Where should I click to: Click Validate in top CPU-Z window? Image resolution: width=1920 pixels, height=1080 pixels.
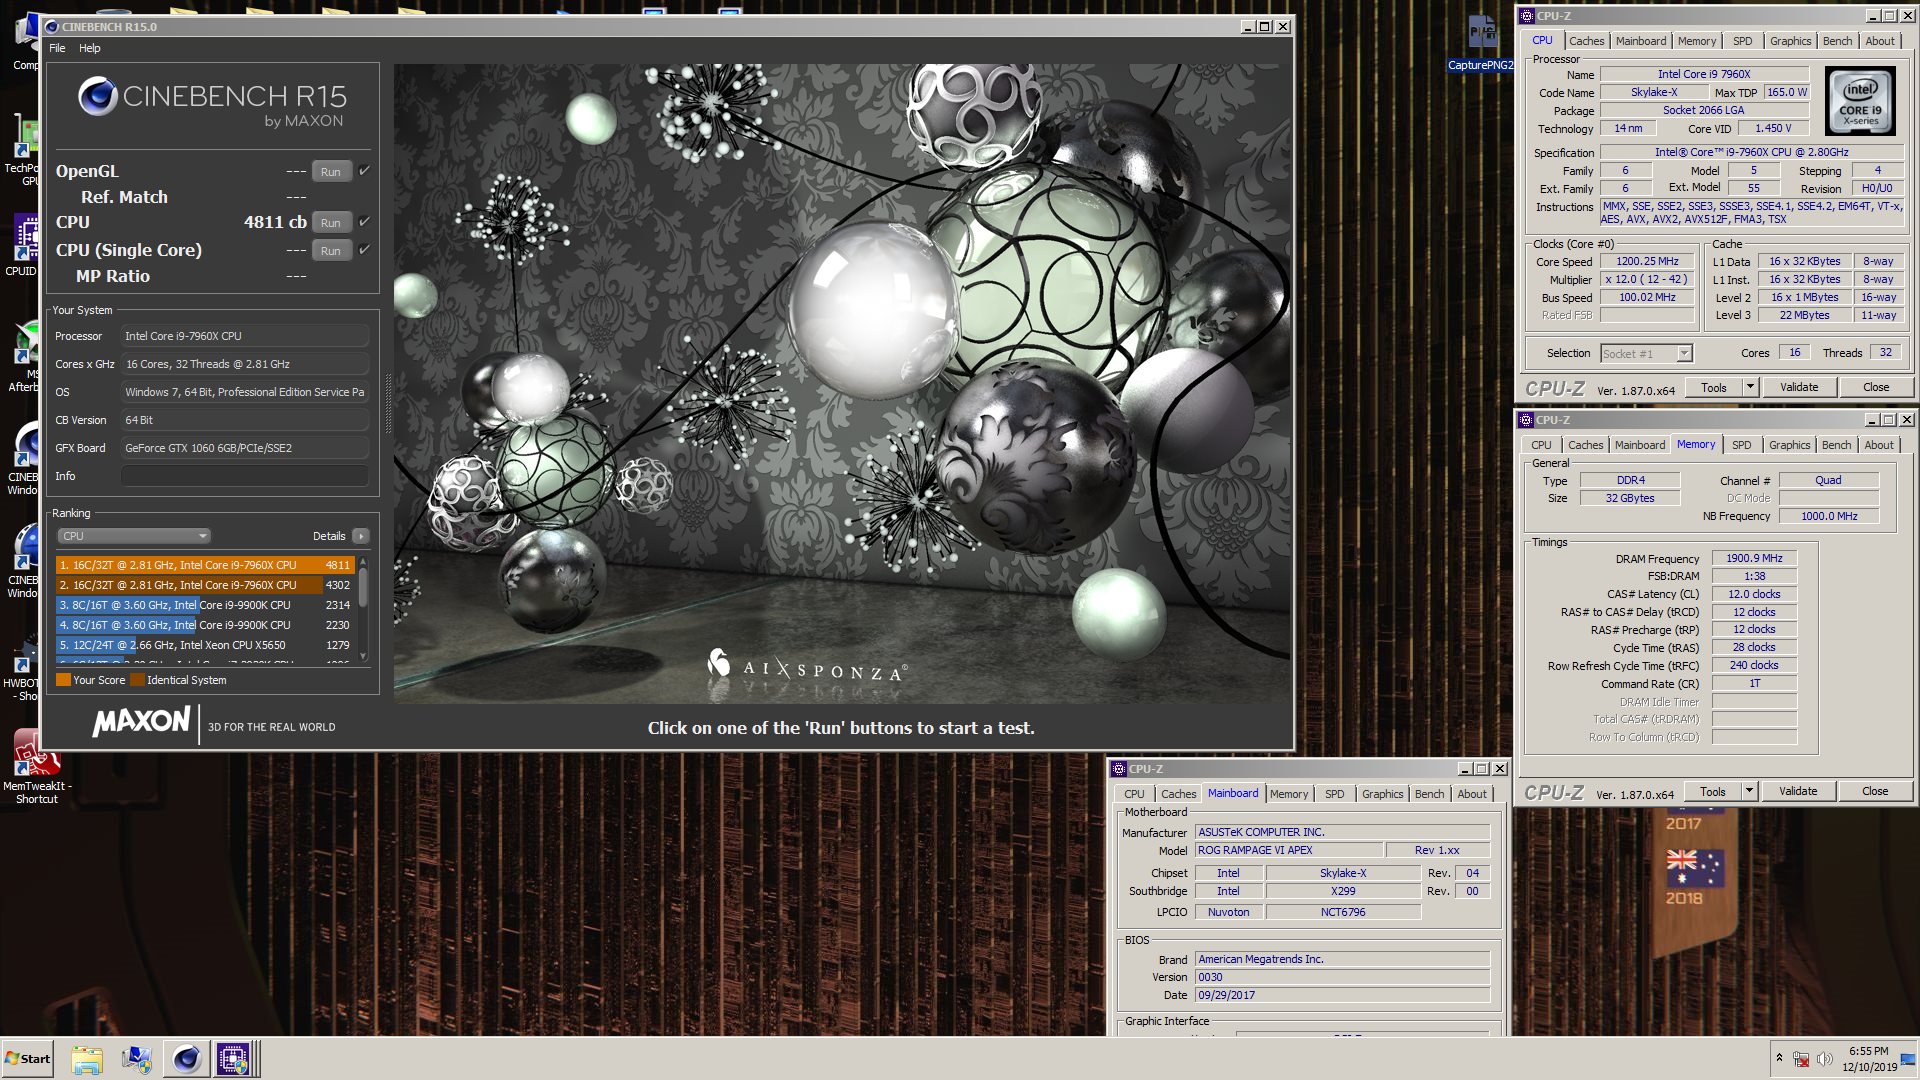coord(1799,387)
